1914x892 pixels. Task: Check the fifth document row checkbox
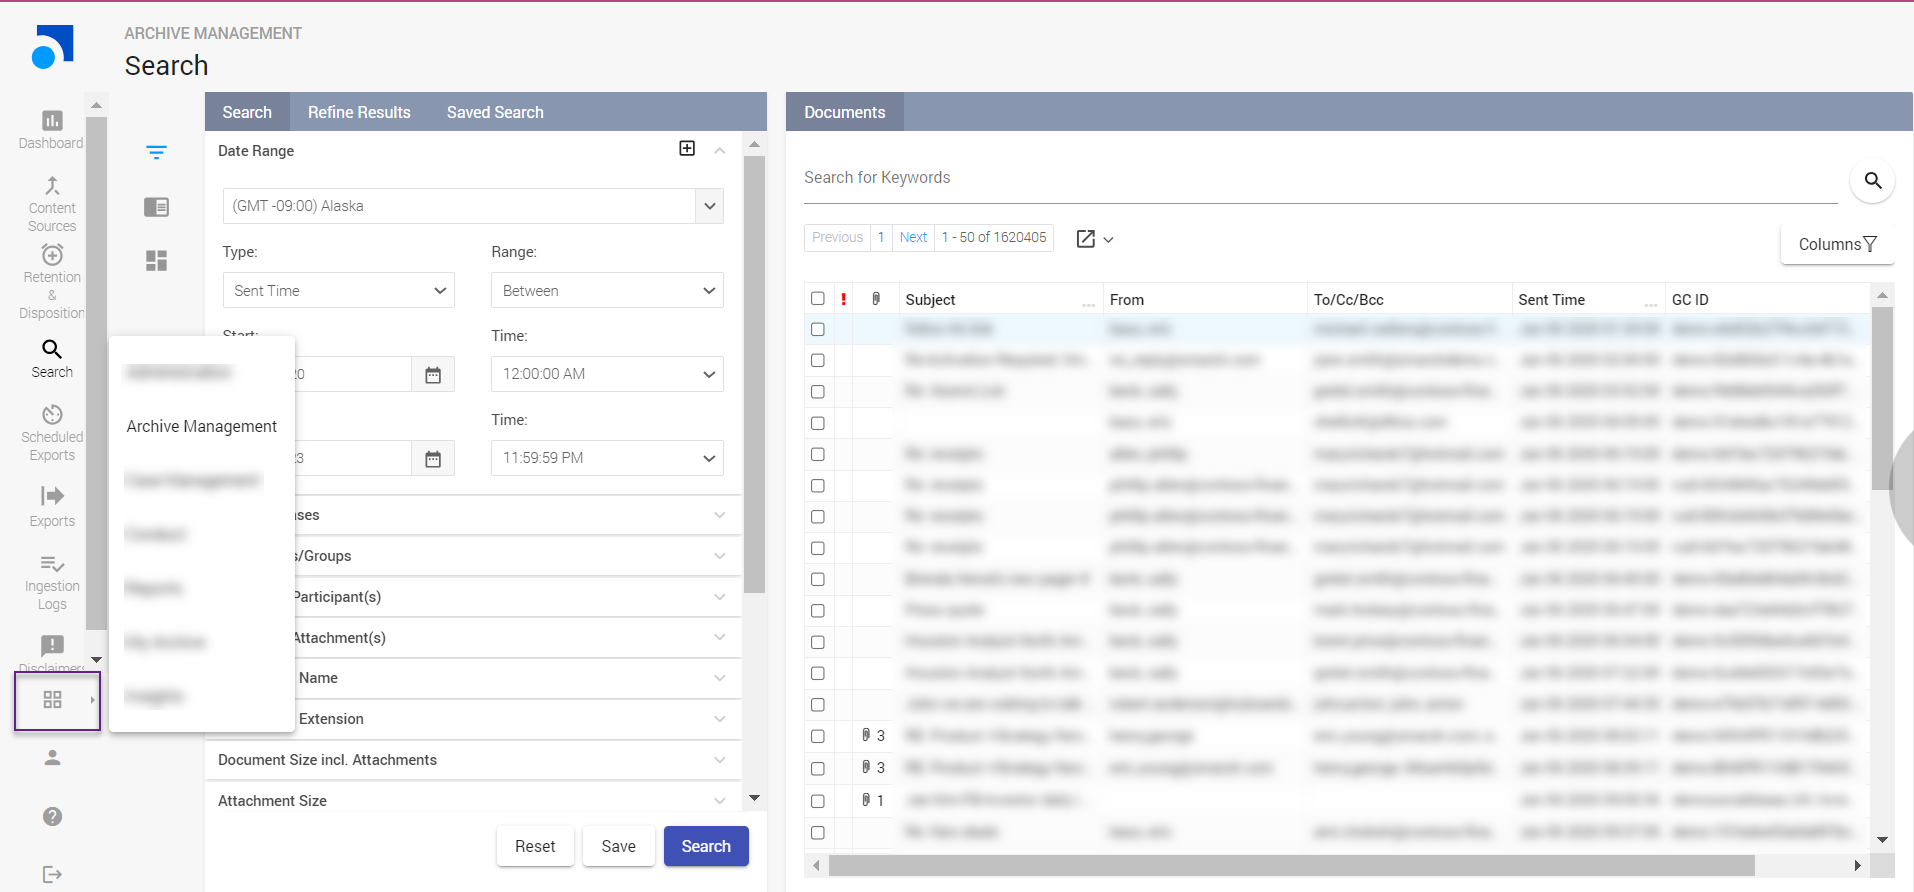point(818,454)
